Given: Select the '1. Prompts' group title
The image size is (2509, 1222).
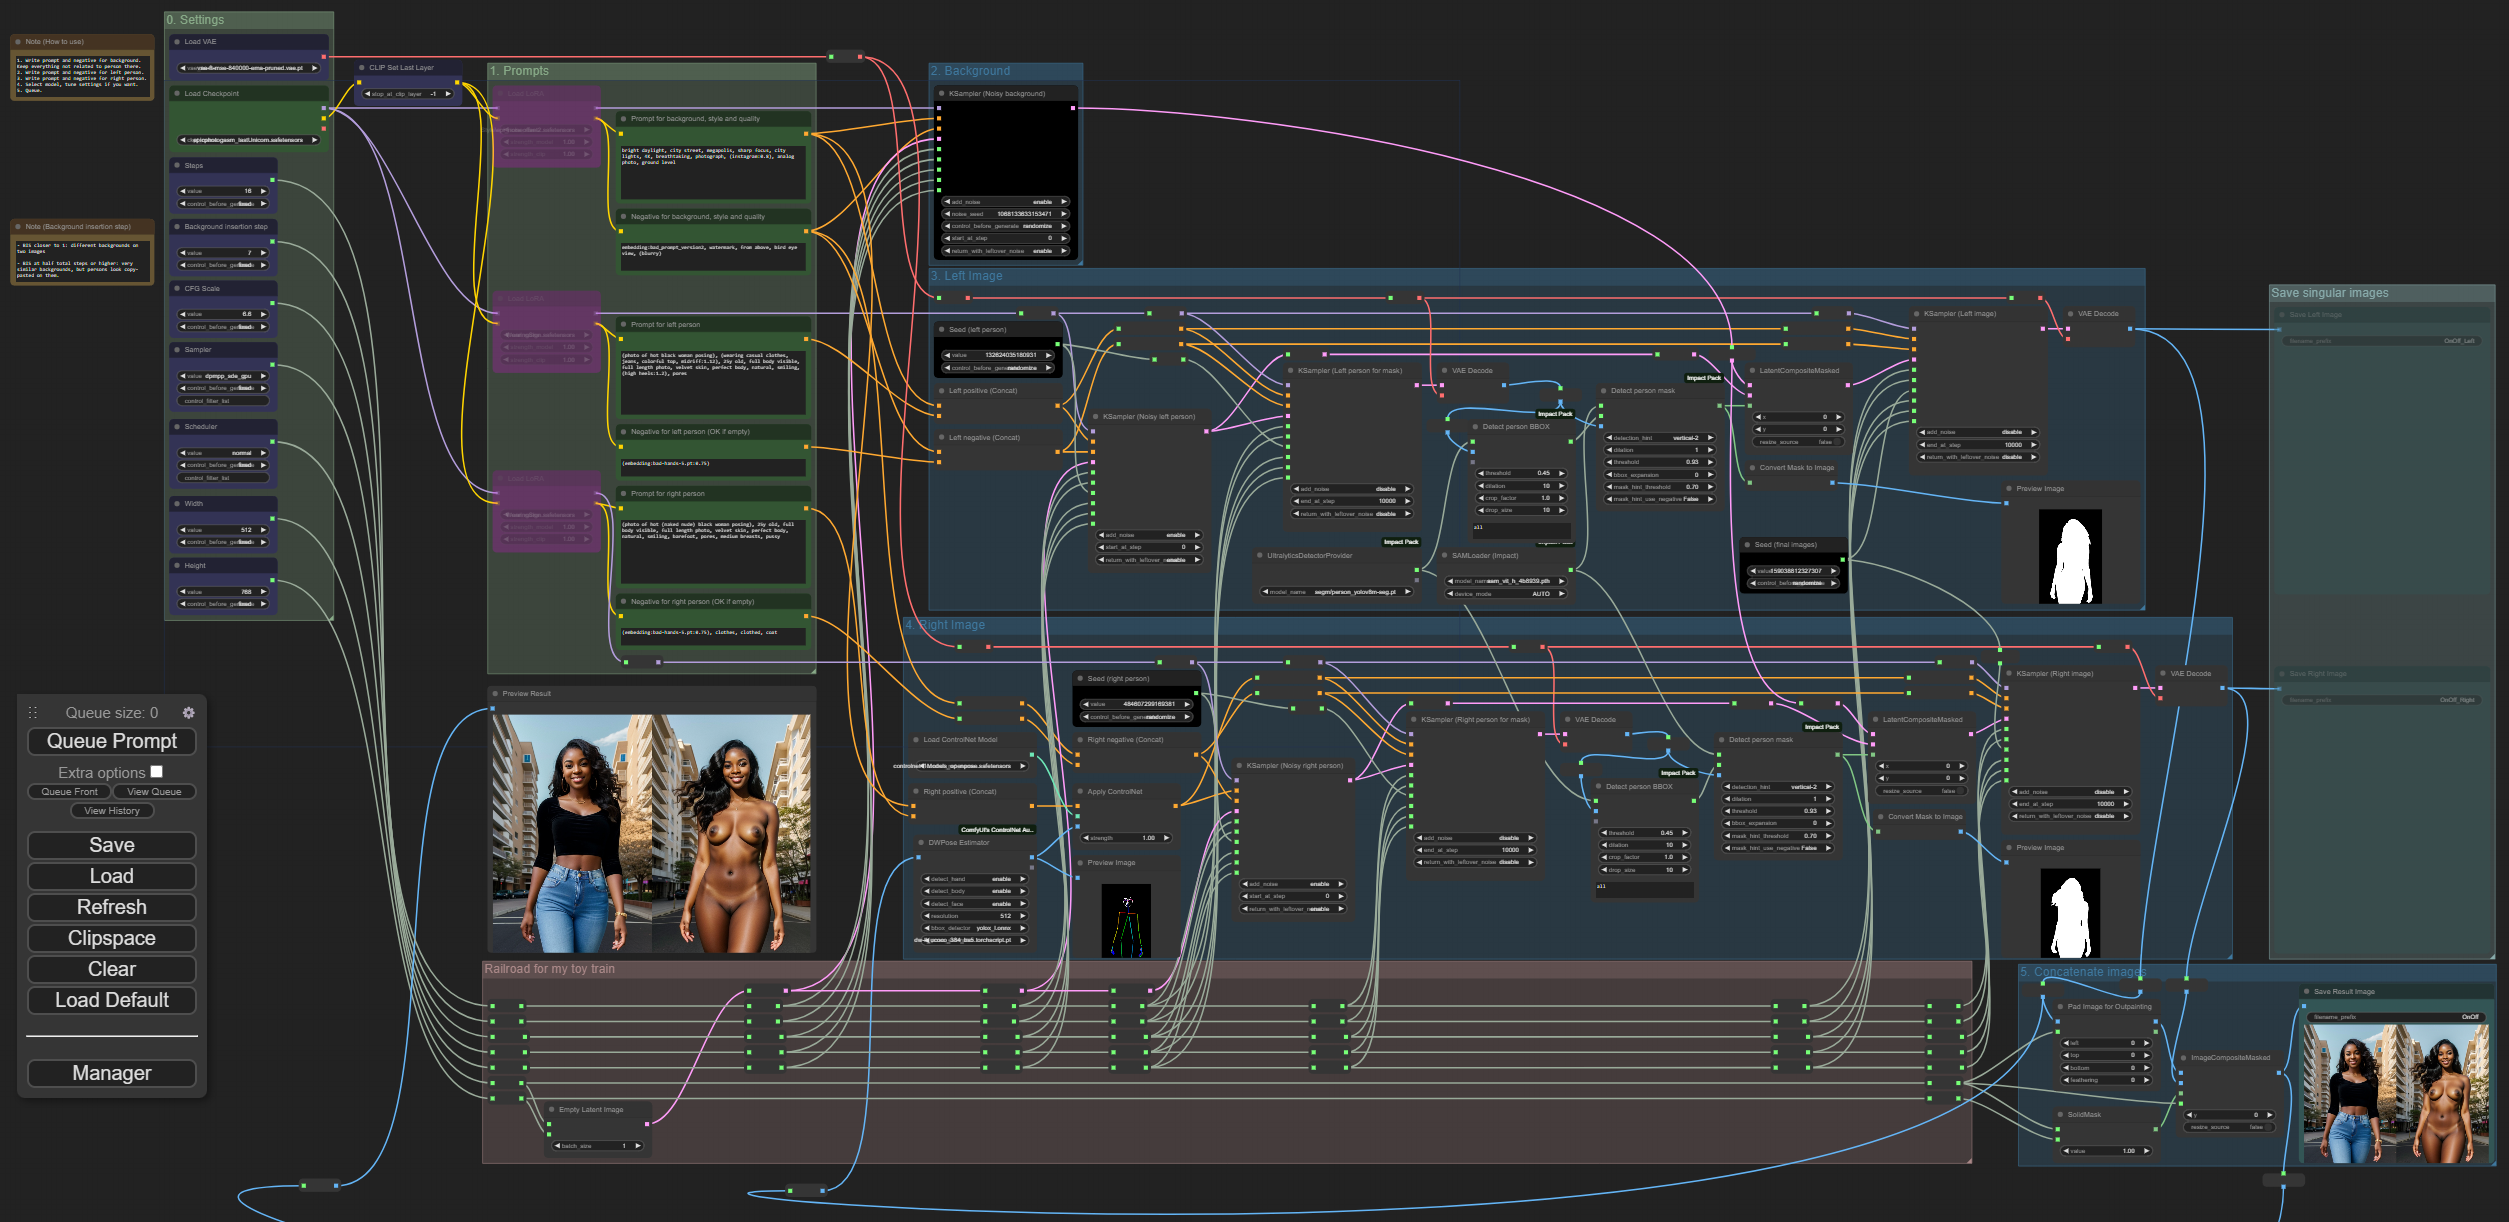Looking at the screenshot, I should pyautogui.click(x=520, y=71).
